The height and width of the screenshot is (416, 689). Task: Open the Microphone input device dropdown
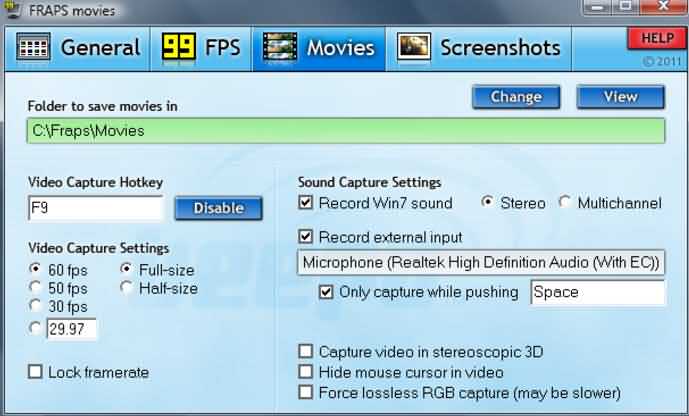(x=481, y=263)
